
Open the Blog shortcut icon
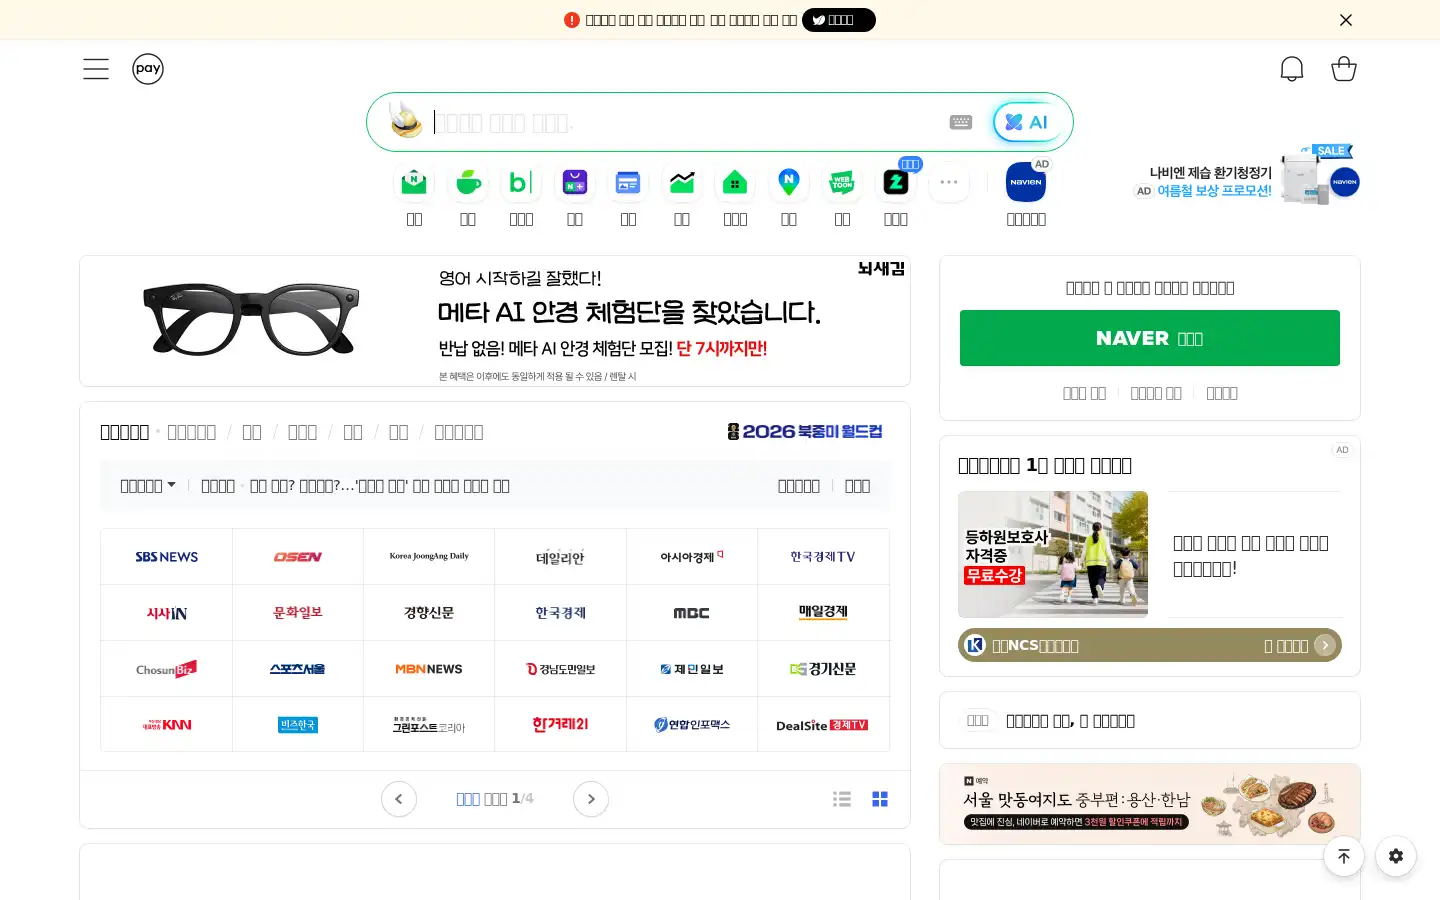click(x=521, y=182)
